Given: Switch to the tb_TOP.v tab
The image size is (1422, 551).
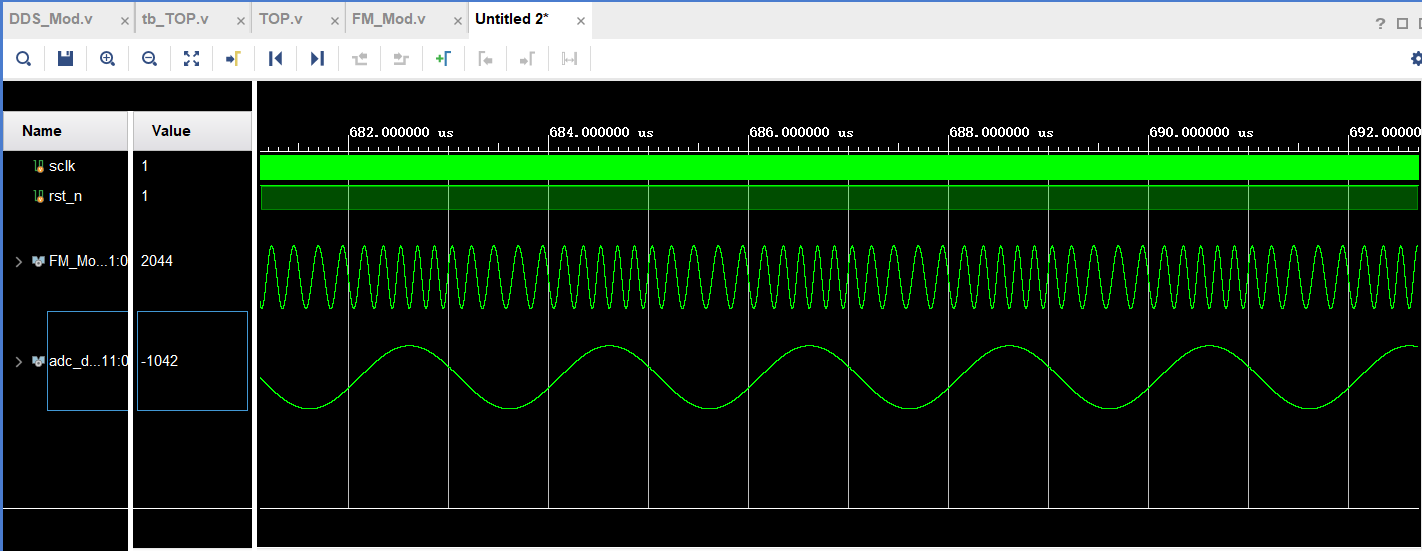Looking at the screenshot, I should click(x=175, y=19).
